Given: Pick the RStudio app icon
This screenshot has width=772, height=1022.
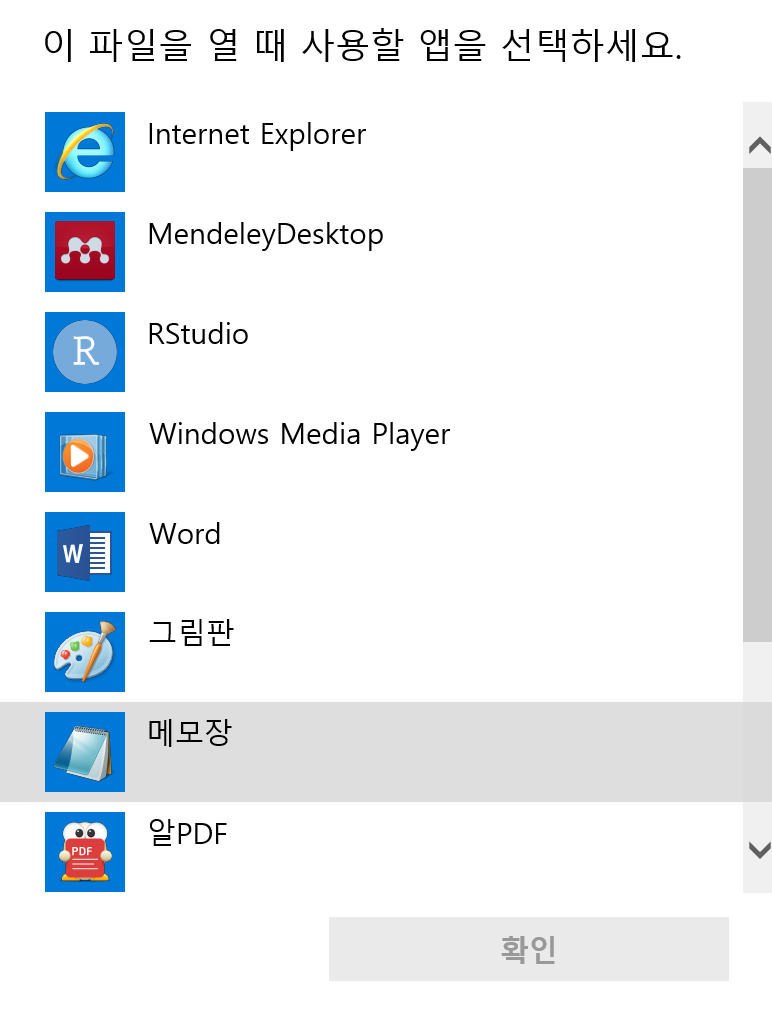Looking at the screenshot, I should pos(85,352).
